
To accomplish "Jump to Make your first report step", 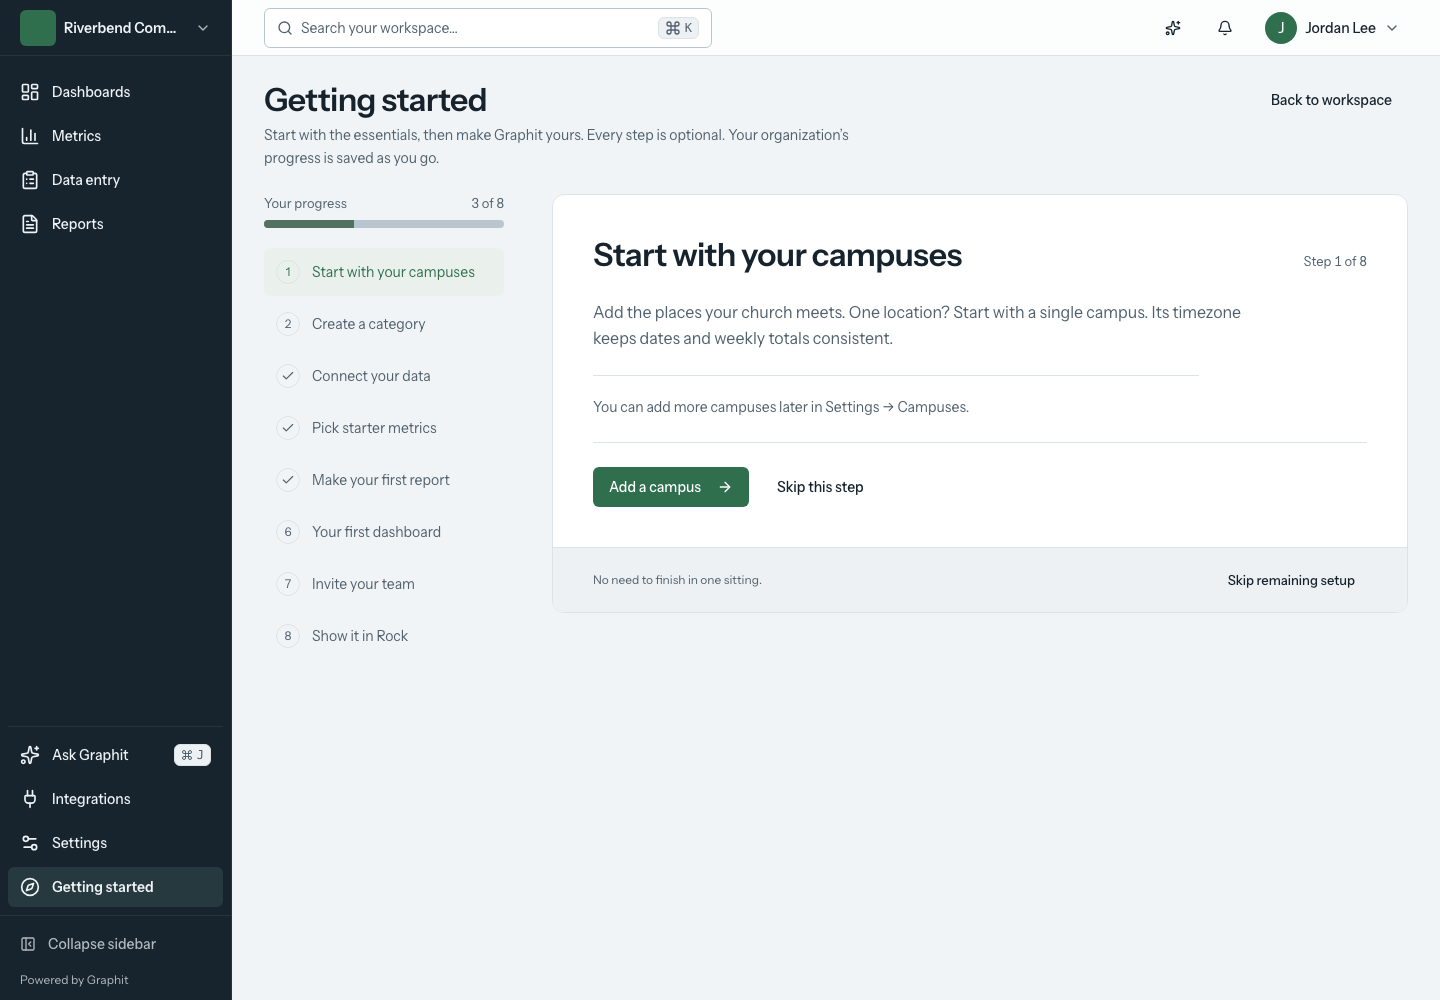I will 384,480.
